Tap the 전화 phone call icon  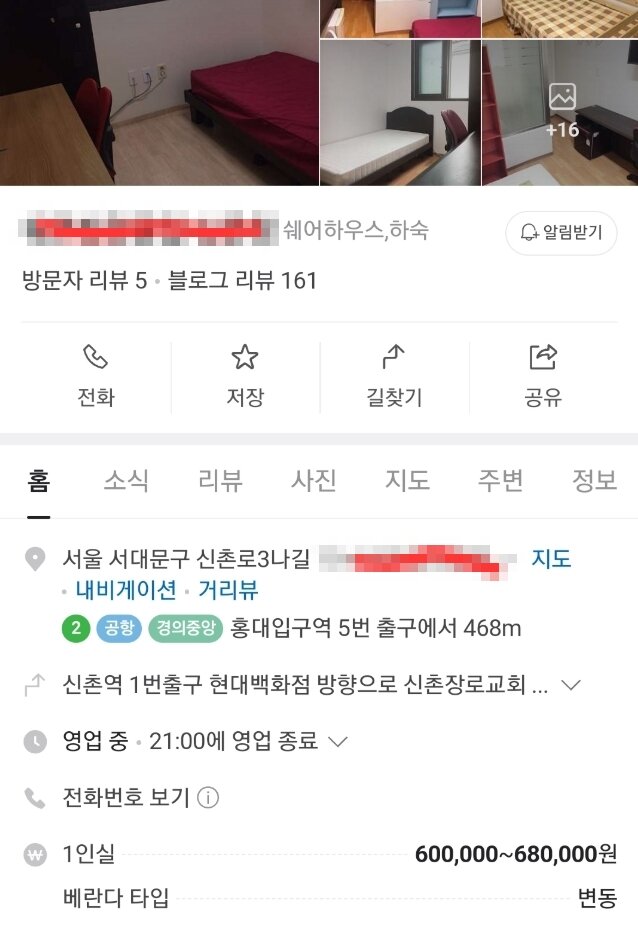(95, 356)
